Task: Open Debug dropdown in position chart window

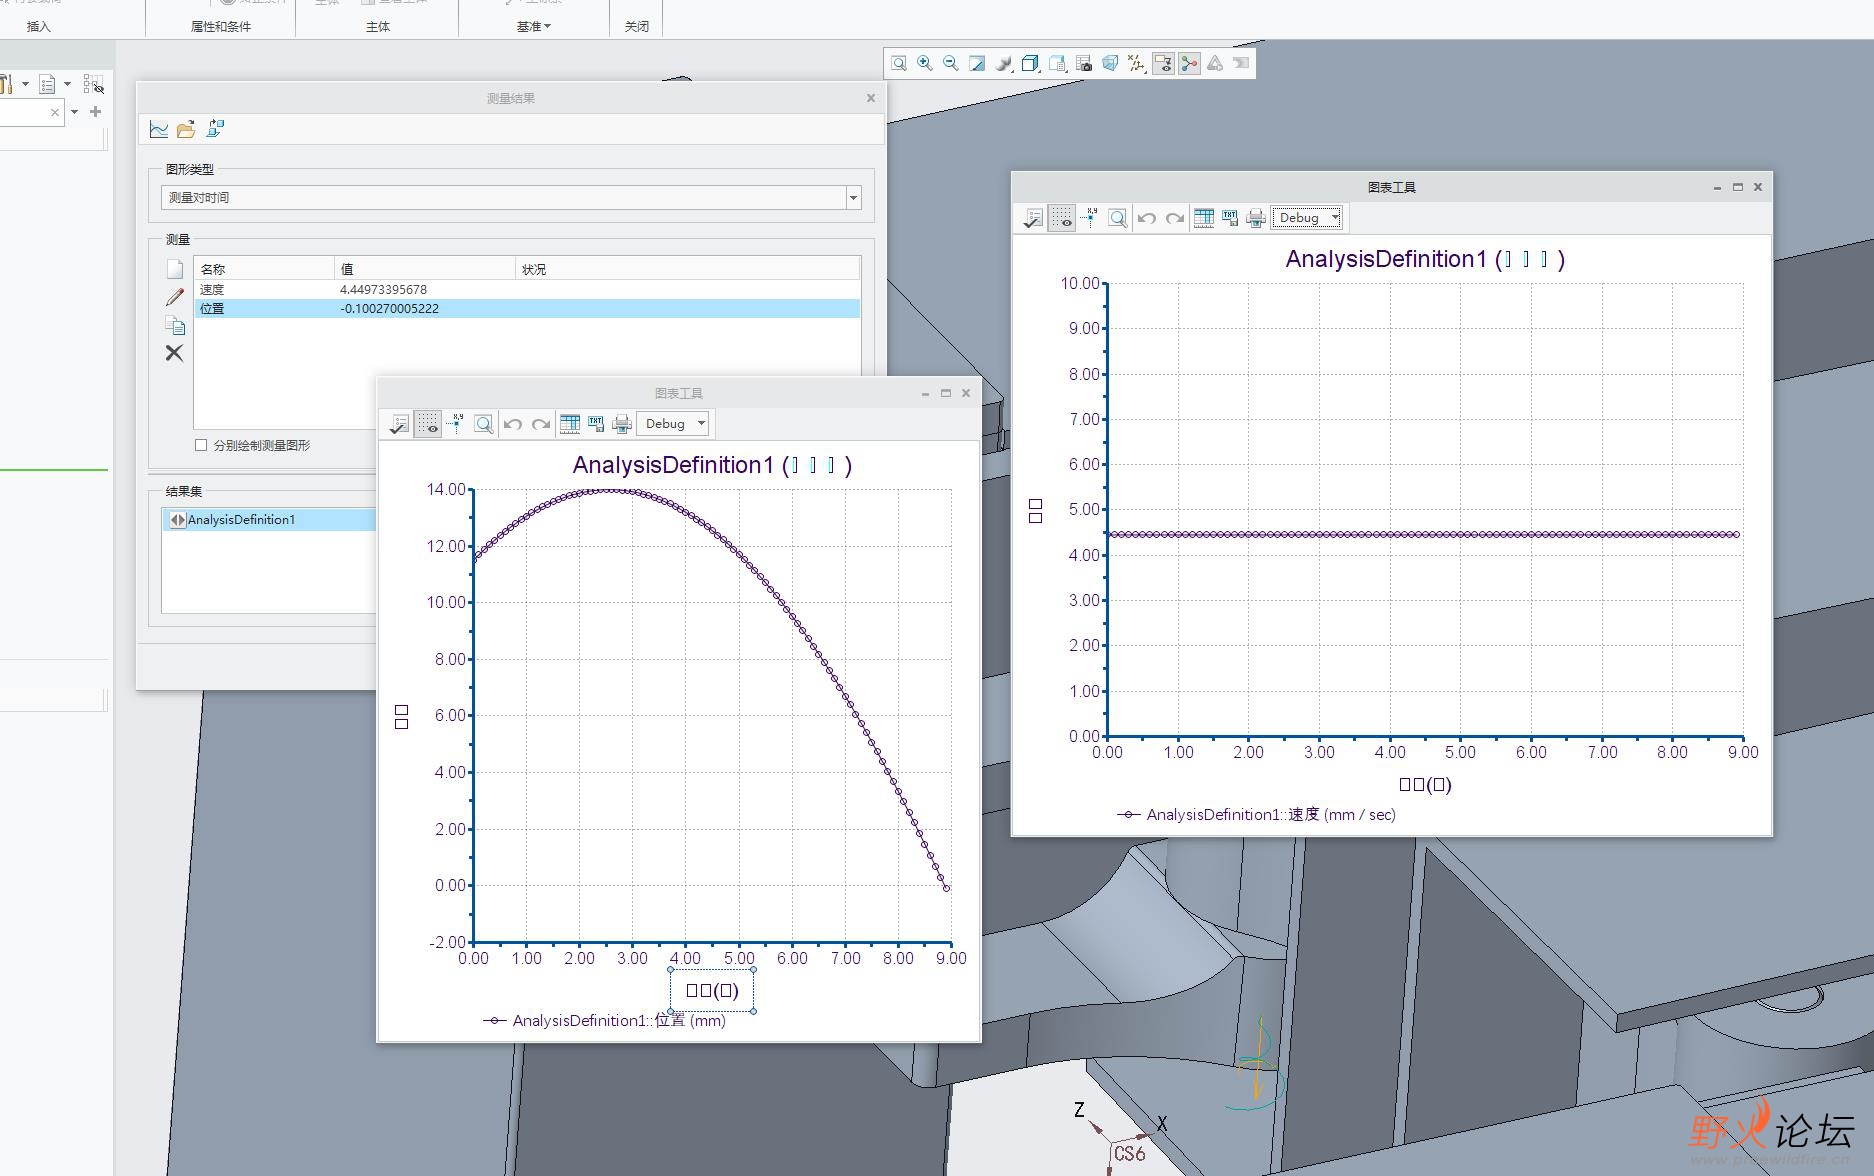Action: click(x=673, y=424)
